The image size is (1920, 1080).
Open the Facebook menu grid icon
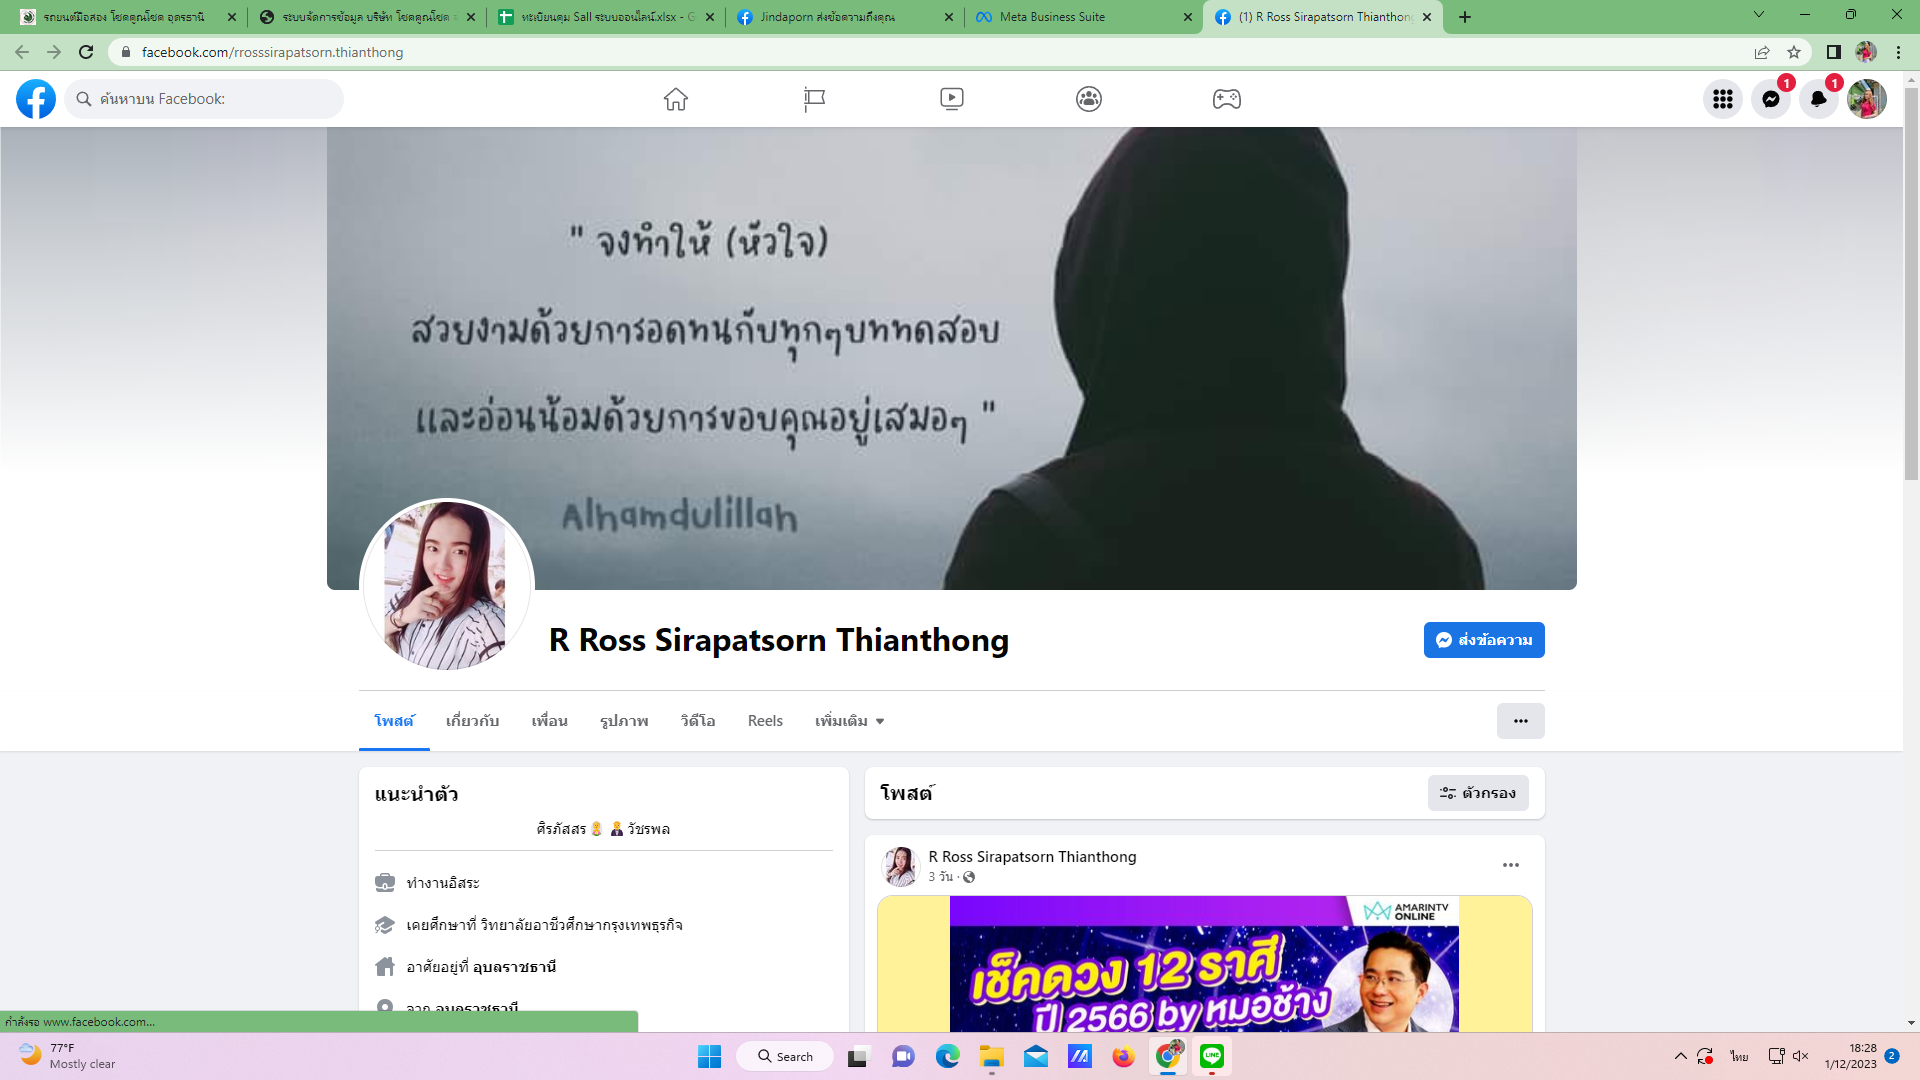coord(1722,99)
